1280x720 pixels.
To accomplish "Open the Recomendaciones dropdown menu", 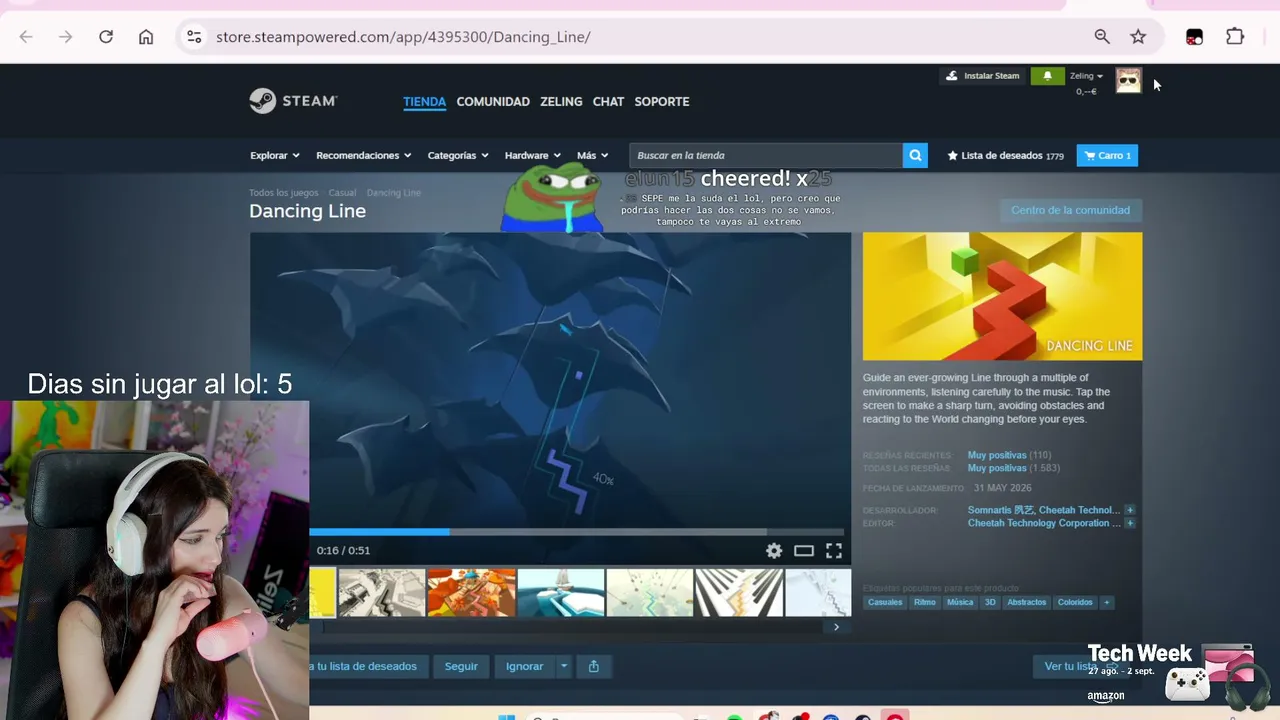I will tap(364, 155).
